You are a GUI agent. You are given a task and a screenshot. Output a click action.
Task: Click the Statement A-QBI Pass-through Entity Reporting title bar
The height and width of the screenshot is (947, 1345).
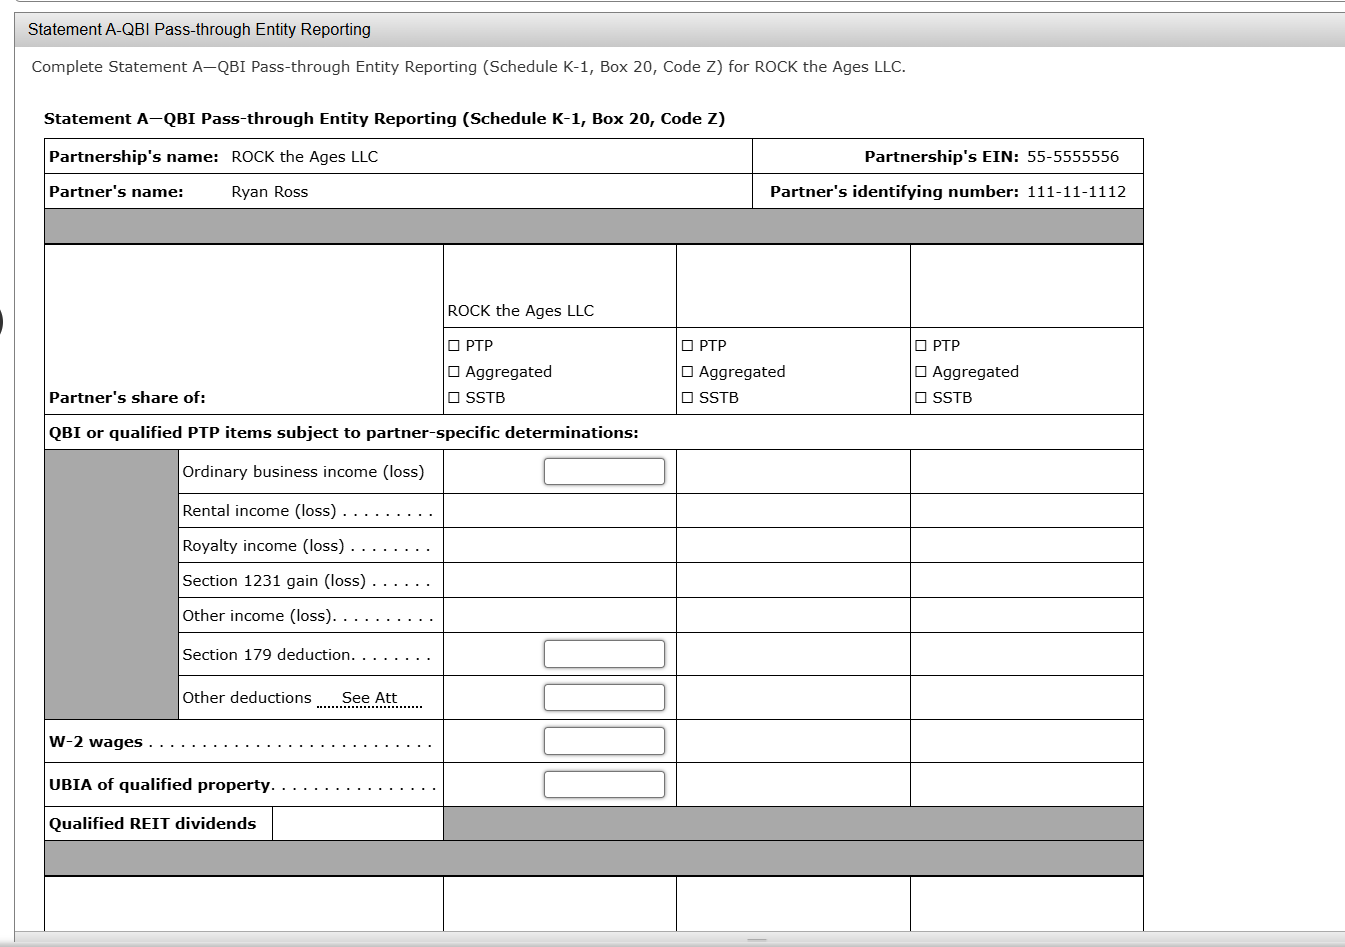click(680, 30)
